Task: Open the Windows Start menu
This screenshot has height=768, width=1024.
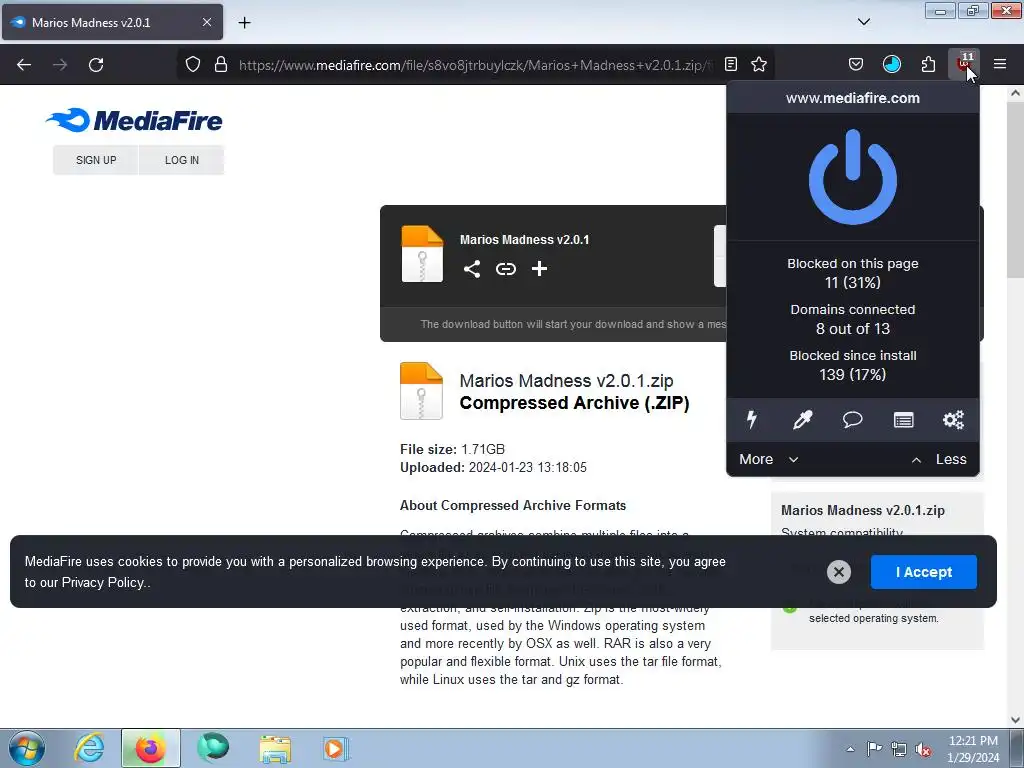Action: 26,748
